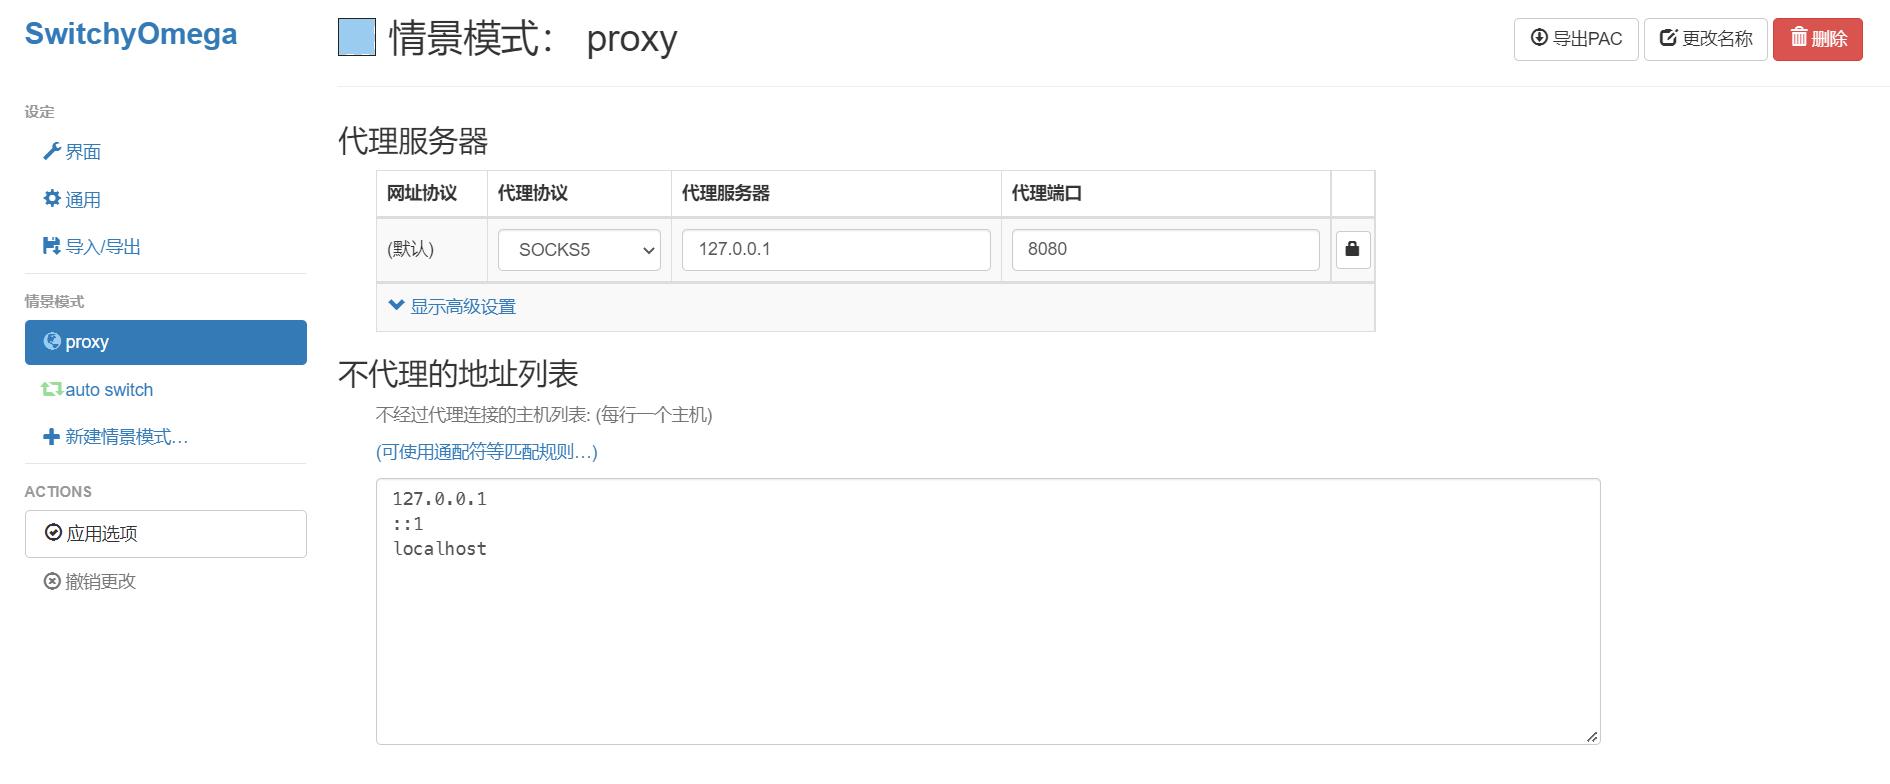The image size is (1890, 784).
Task: Click the proxy port 8080 field
Action: [1166, 250]
